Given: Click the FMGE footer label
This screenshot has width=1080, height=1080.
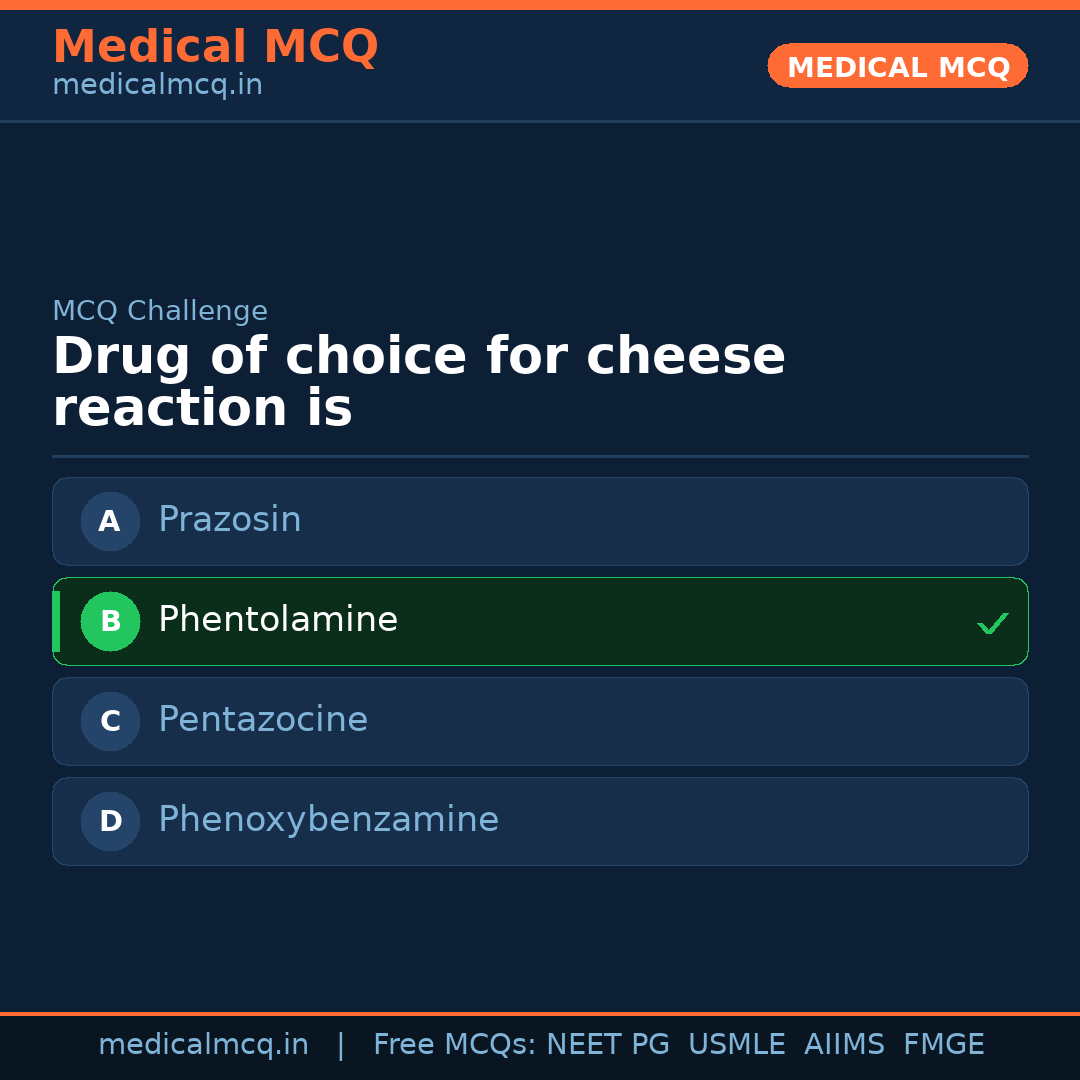Looking at the screenshot, I should pyautogui.click(x=943, y=1045).
